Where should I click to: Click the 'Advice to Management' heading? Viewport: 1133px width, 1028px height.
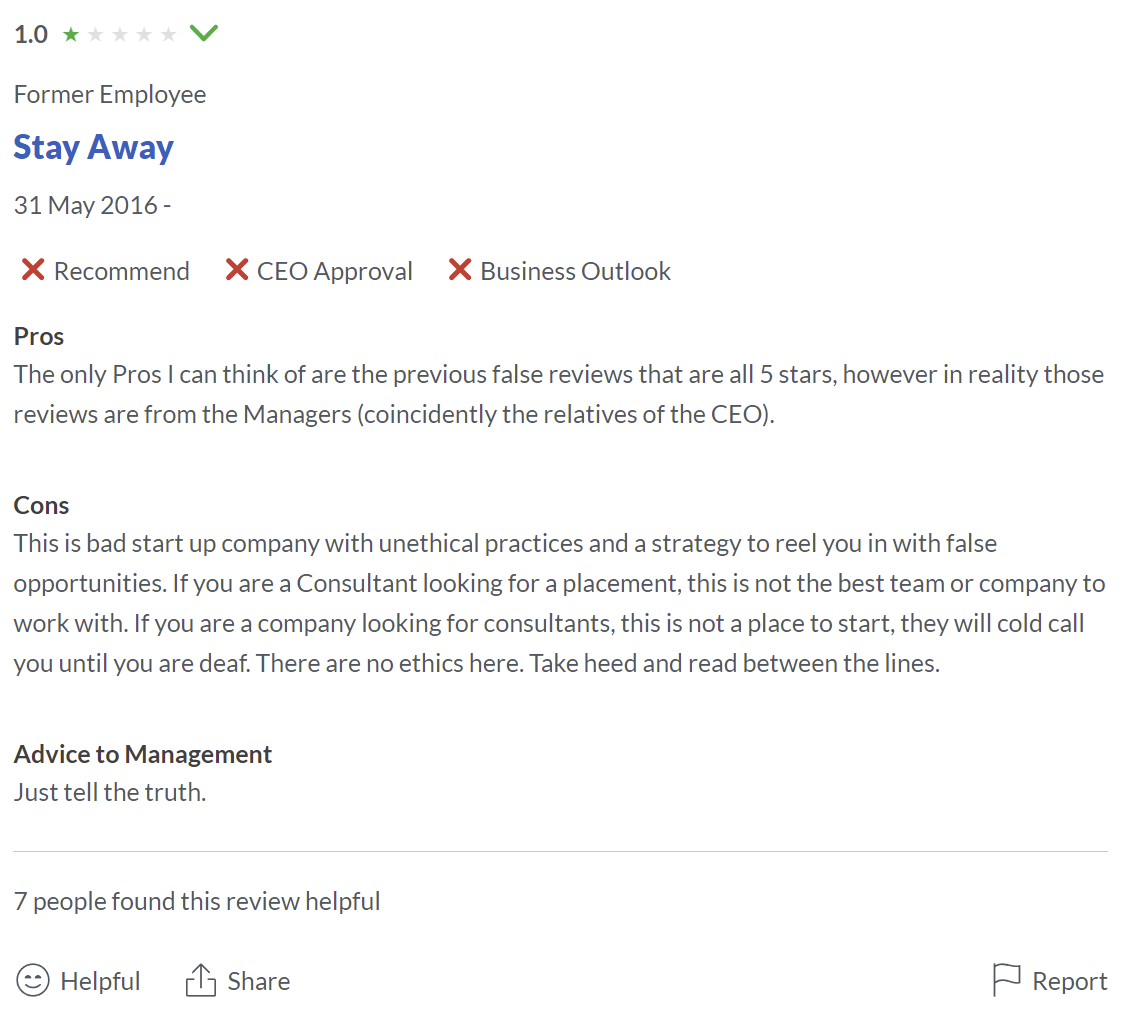[x=143, y=754]
